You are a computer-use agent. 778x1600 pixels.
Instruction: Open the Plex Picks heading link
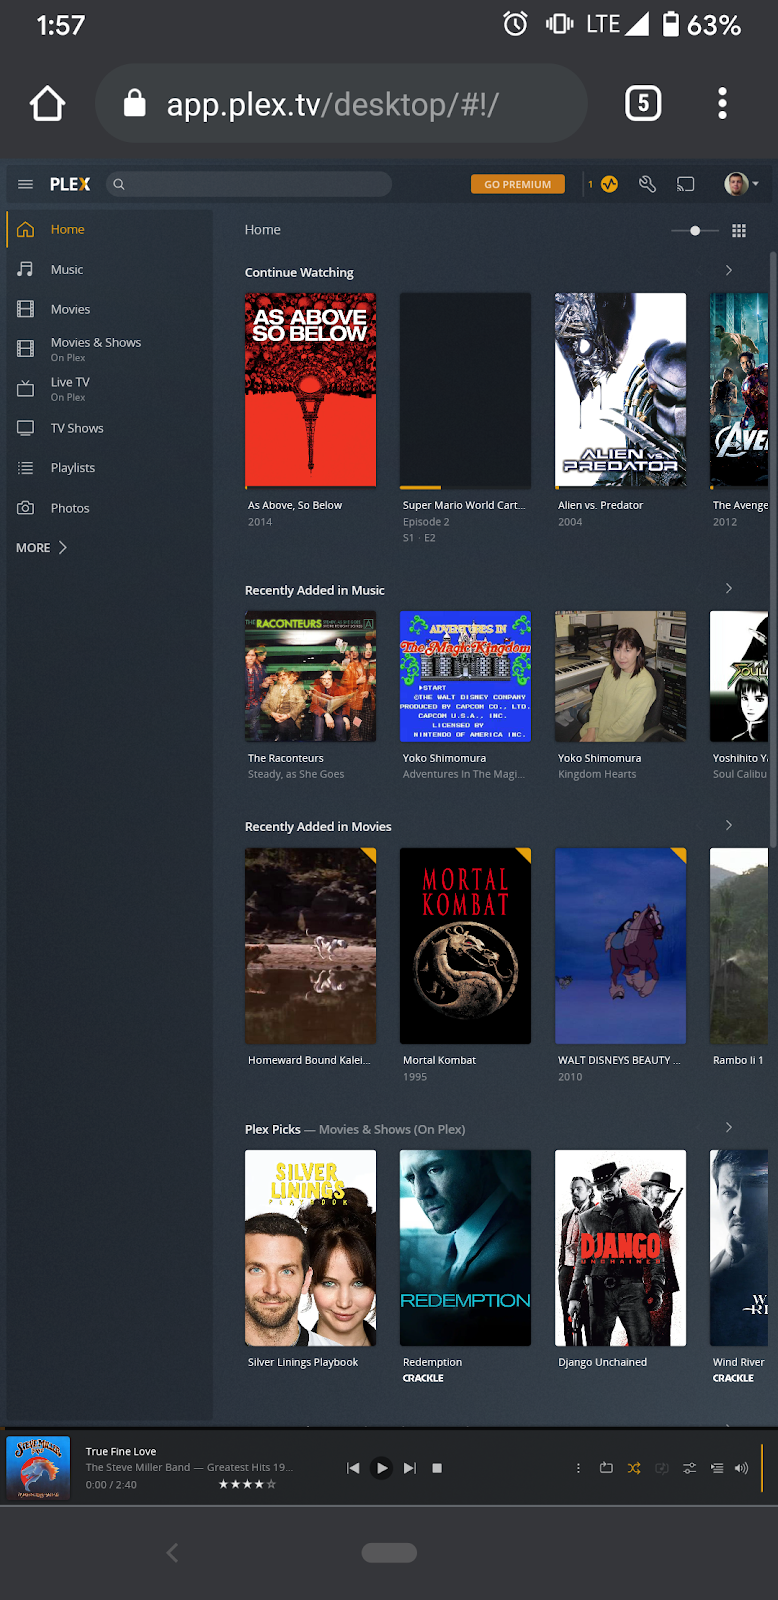point(355,1129)
